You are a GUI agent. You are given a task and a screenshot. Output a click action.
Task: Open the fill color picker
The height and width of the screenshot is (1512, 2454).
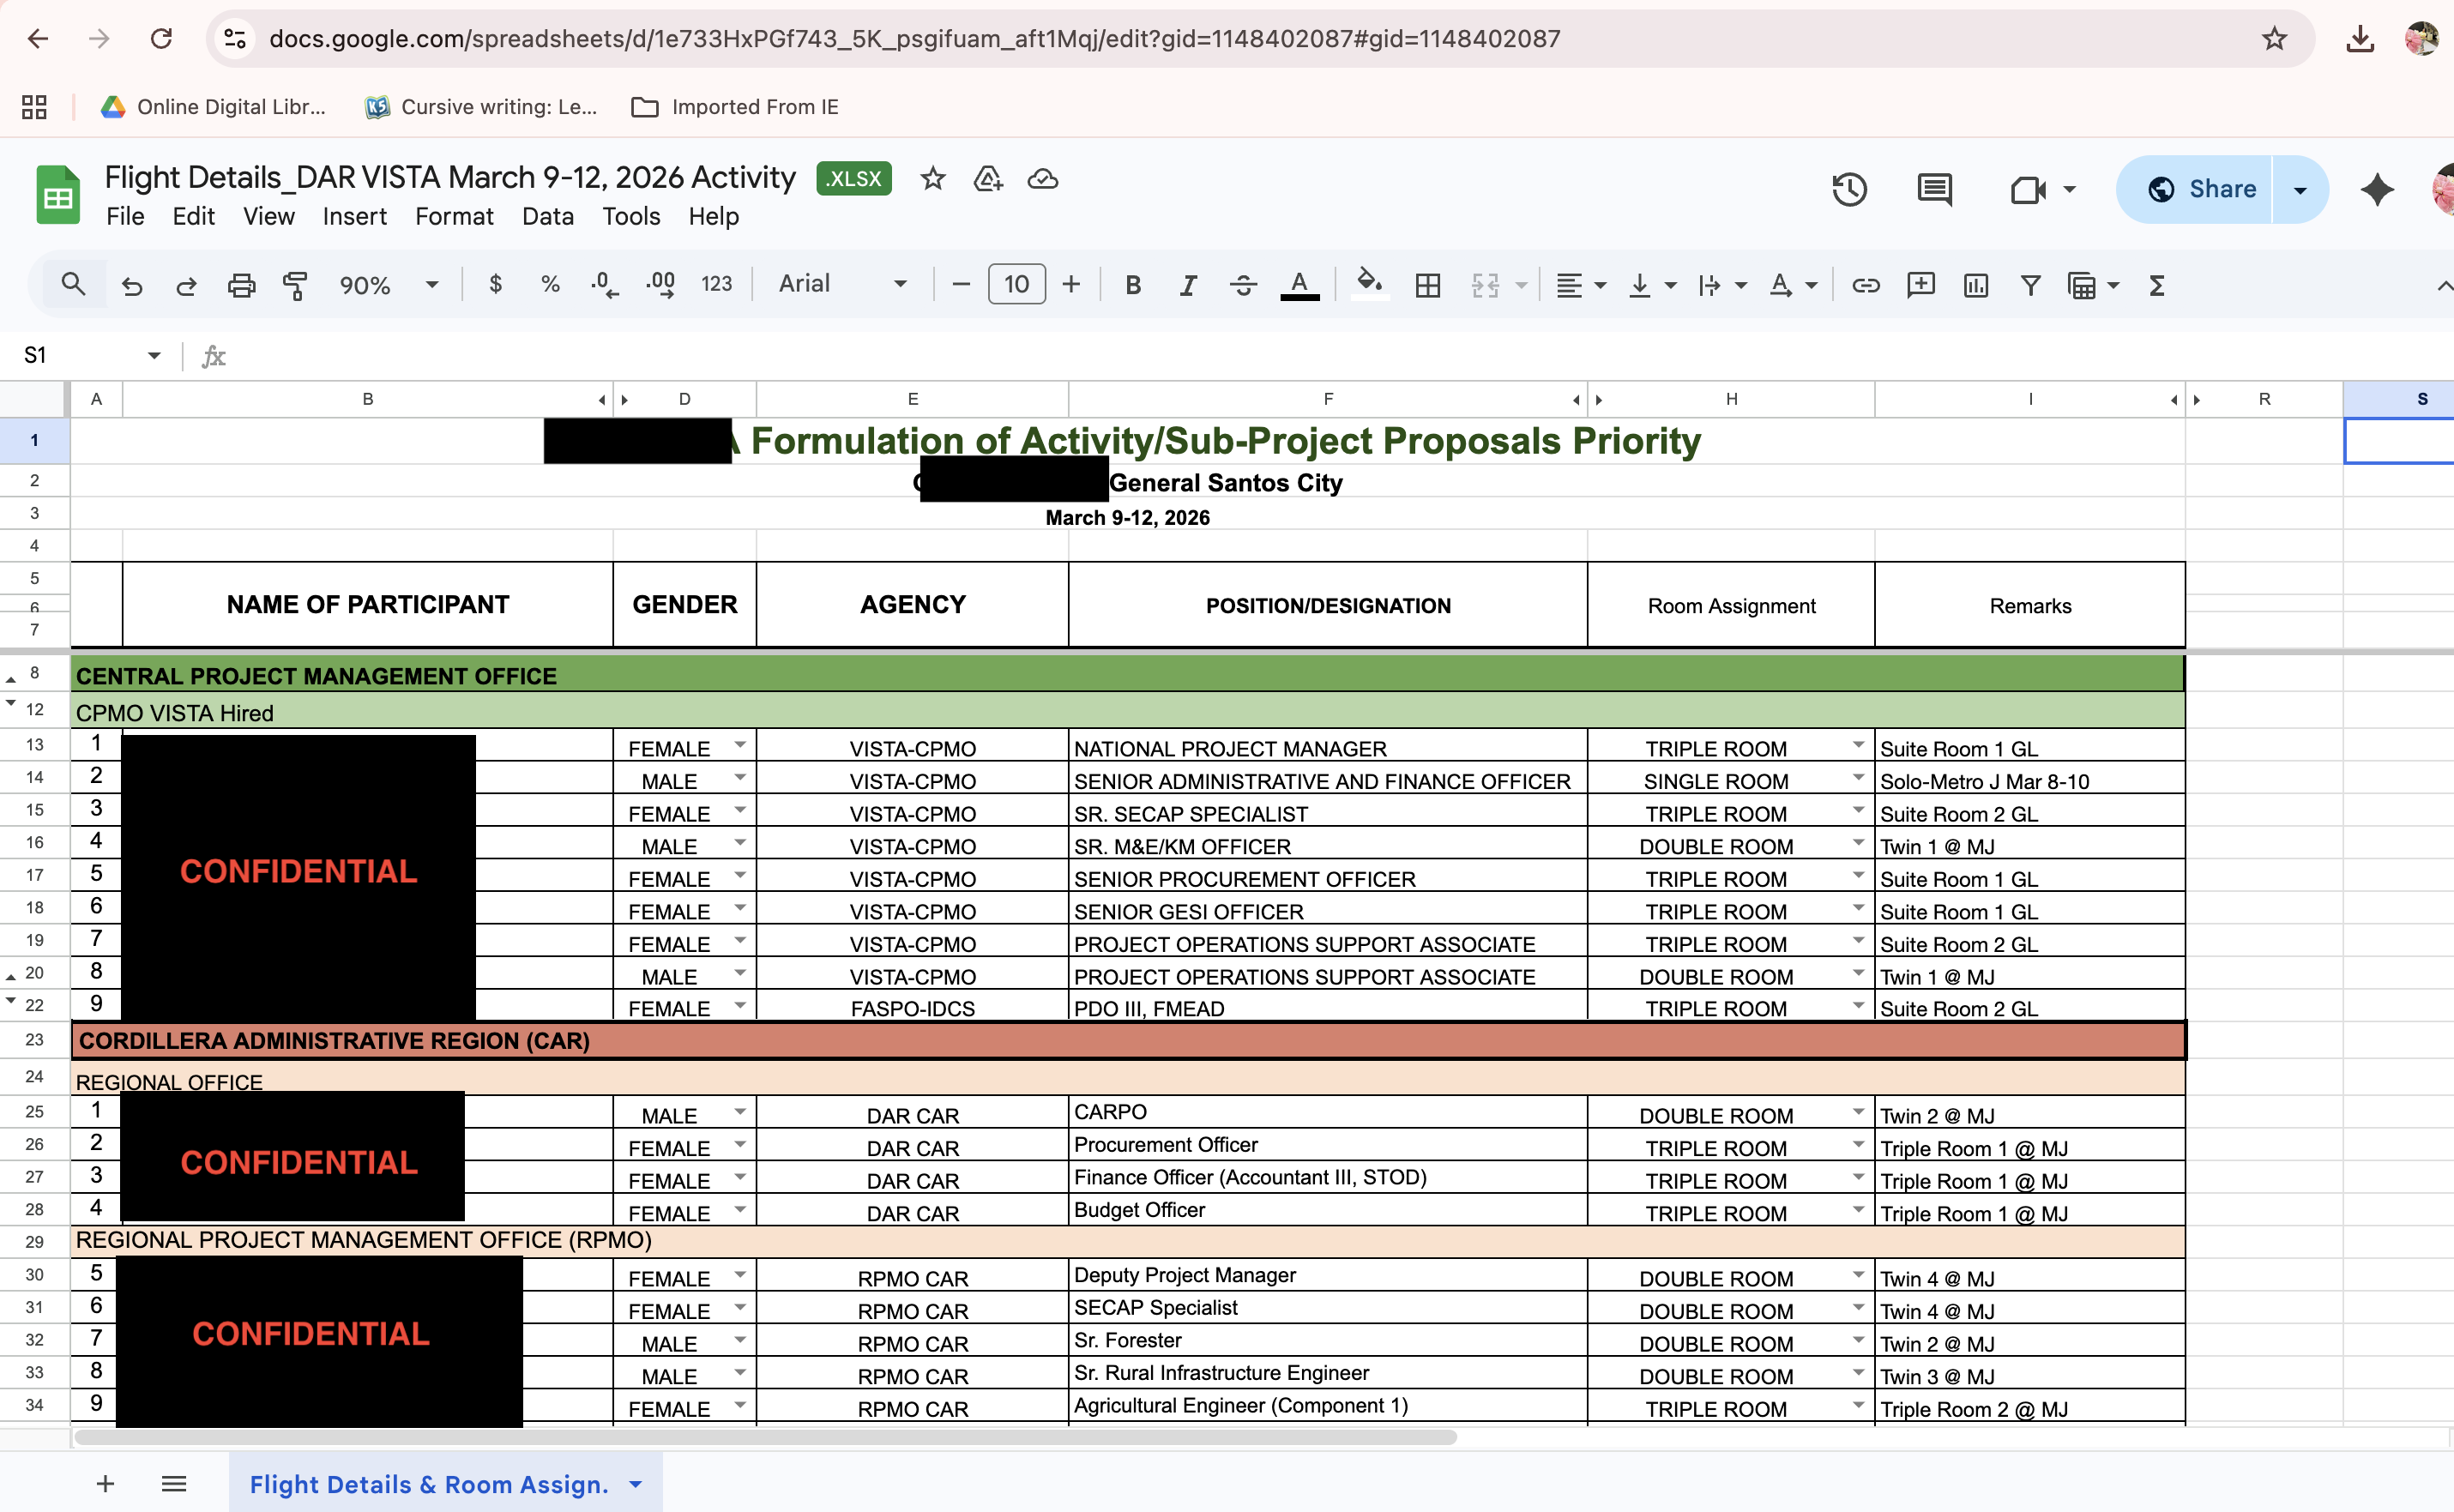click(x=1368, y=285)
